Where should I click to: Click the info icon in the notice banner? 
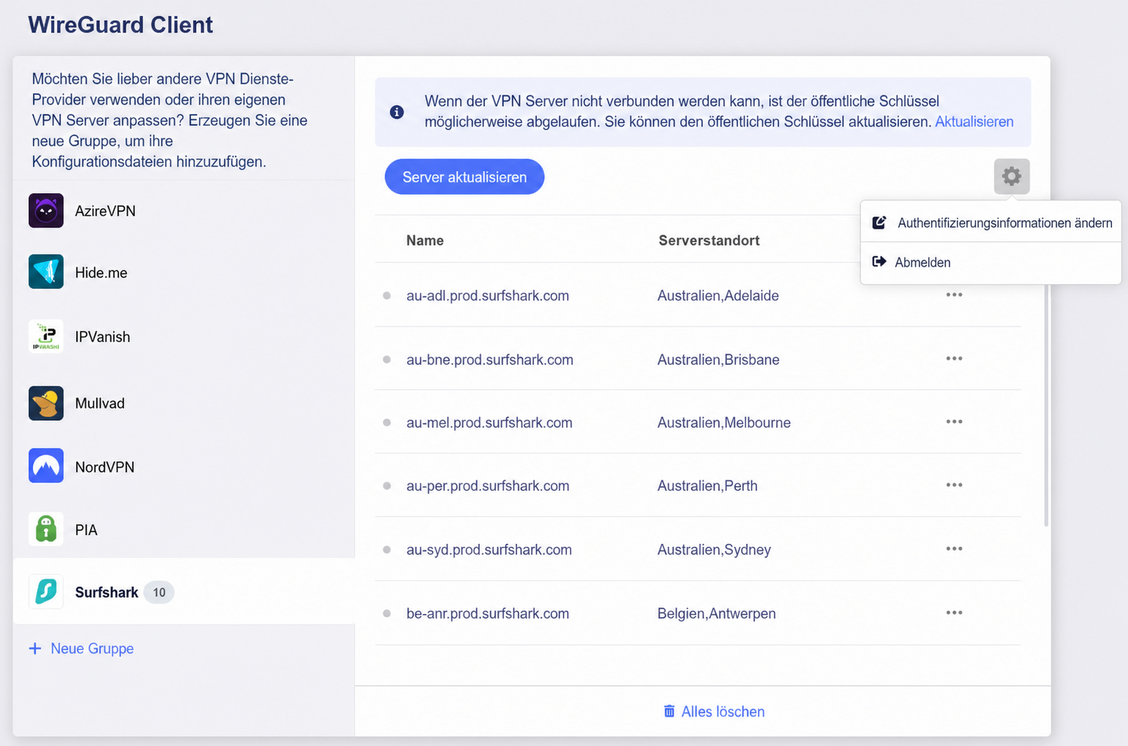396,112
